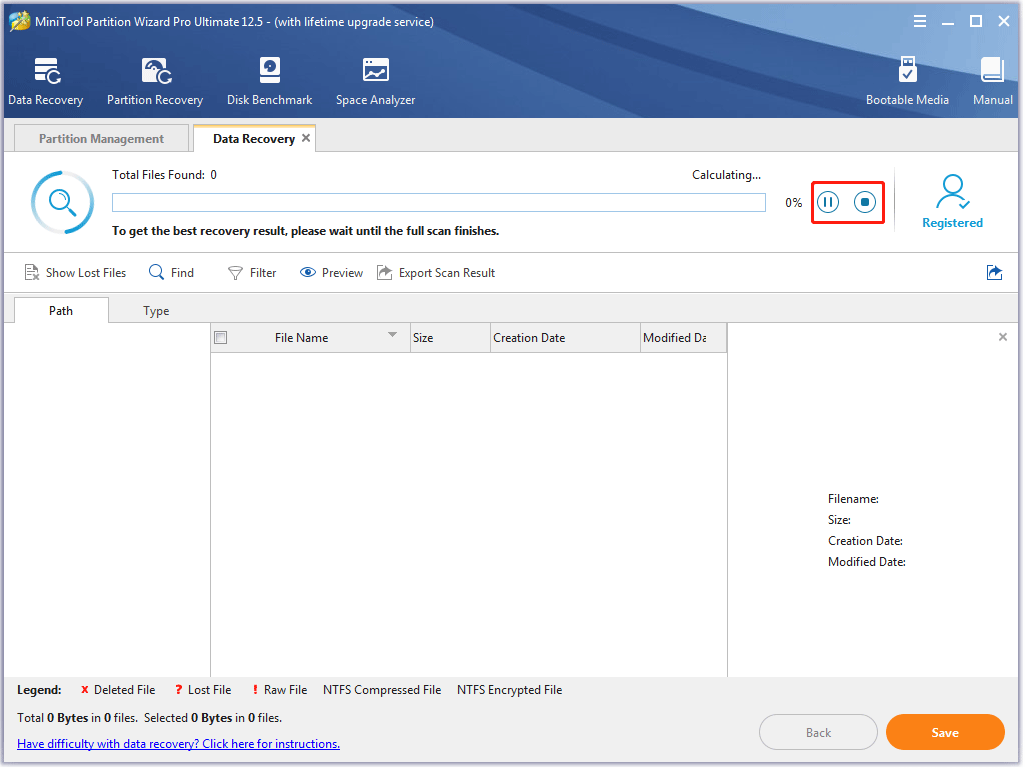Click the Deleted File legend entry
The image size is (1025, 768).
(x=118, y=690)
